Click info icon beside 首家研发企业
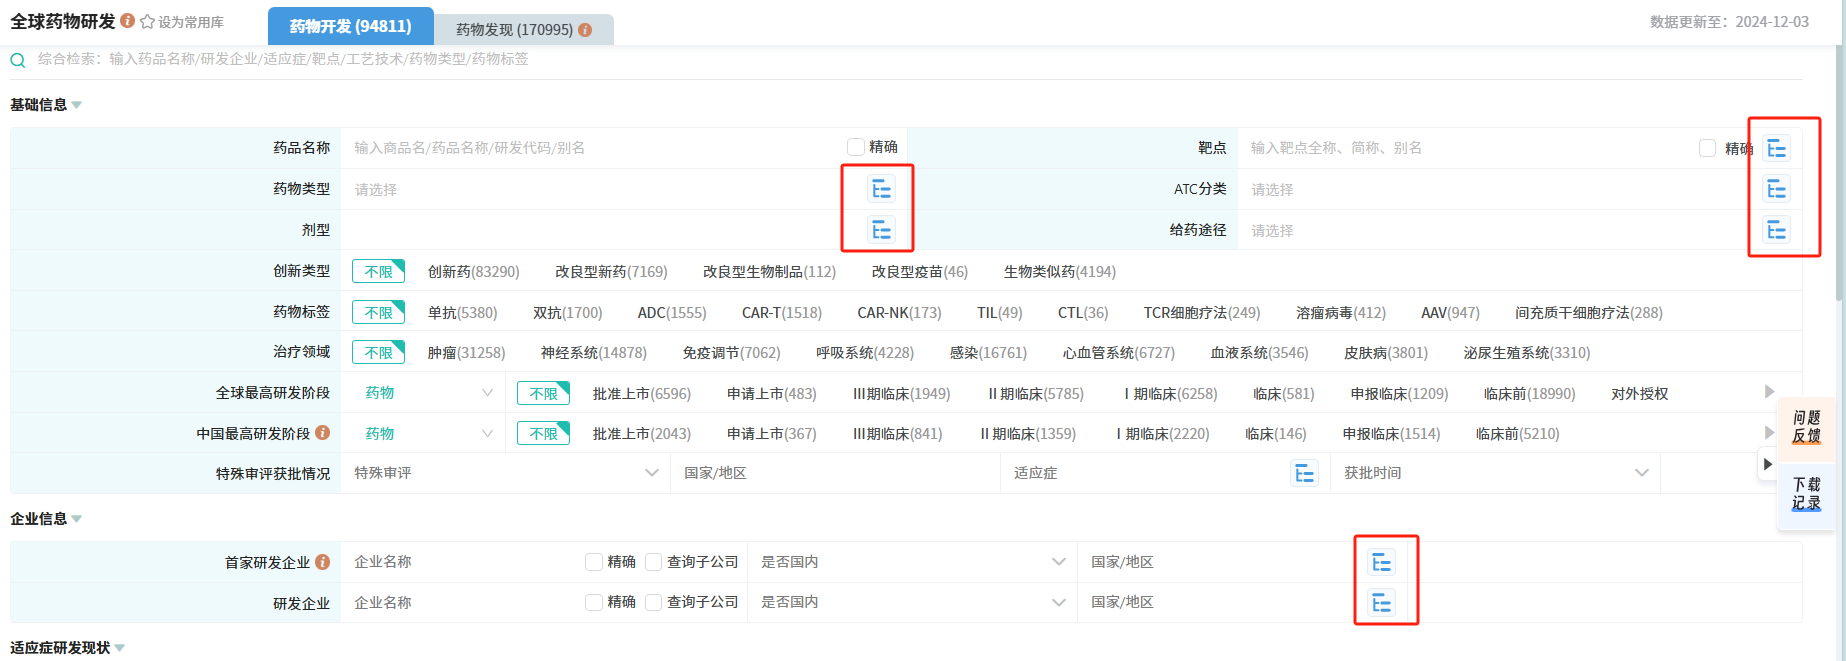Viewport: 1846px width, 661px height. pyautogui.click(x=322, y=562)
